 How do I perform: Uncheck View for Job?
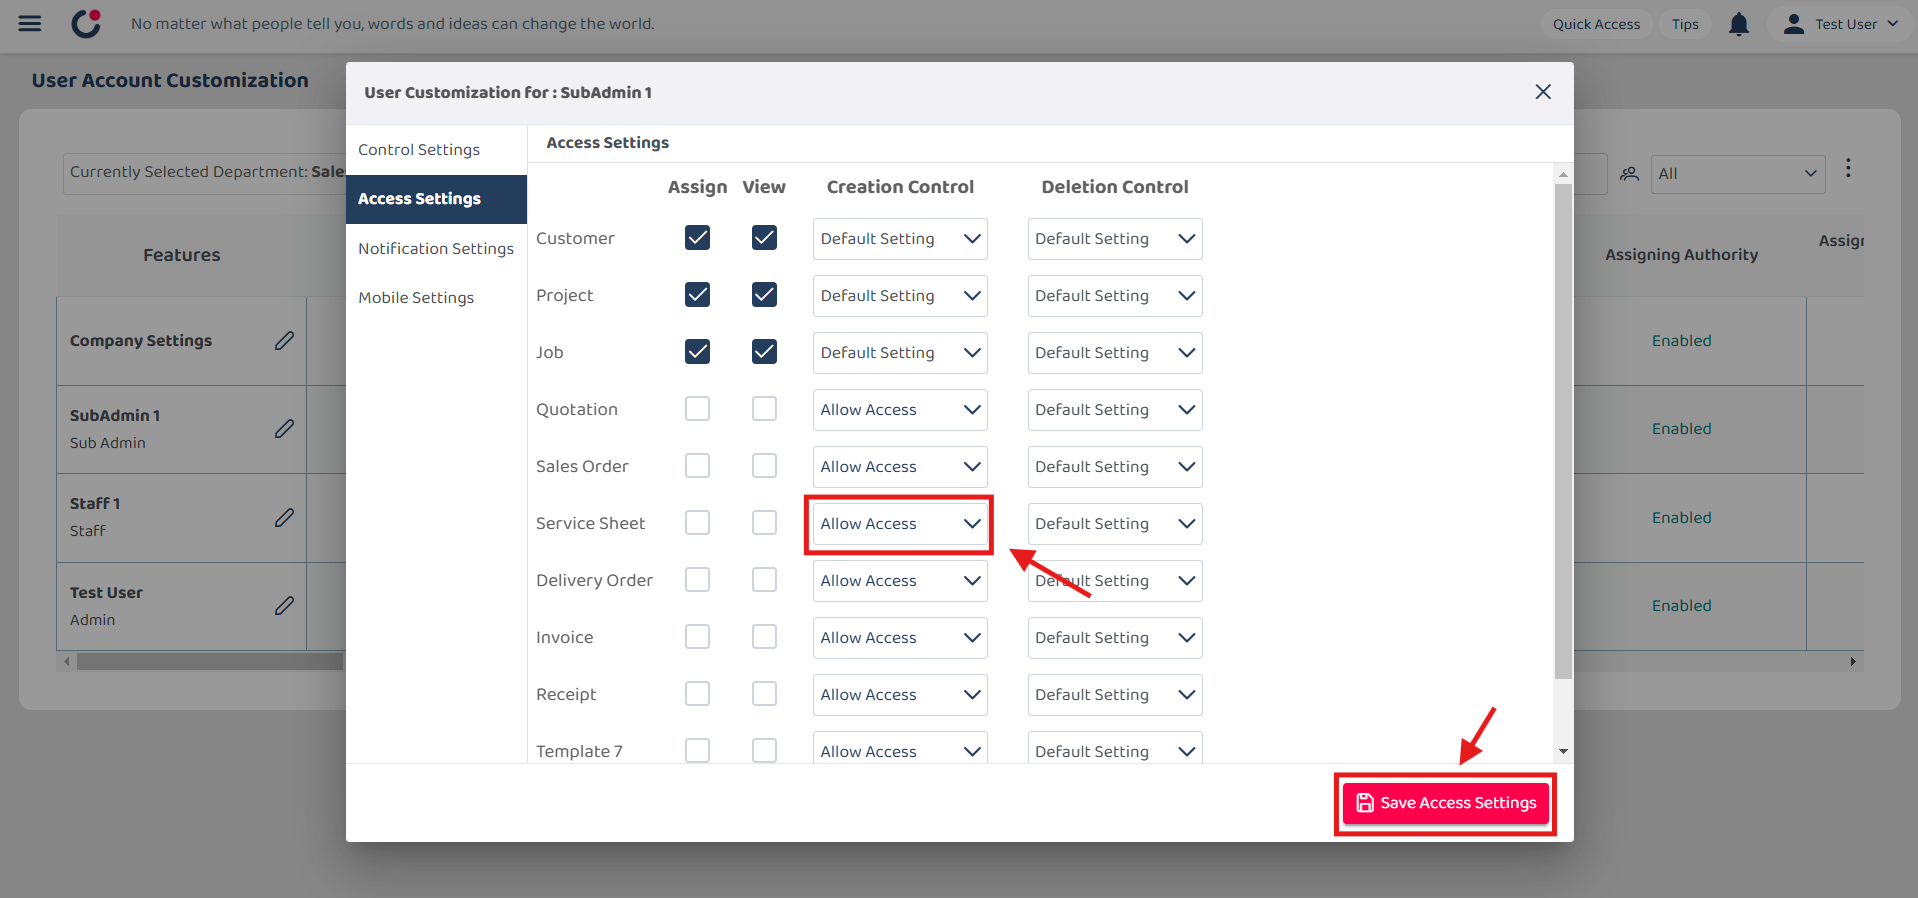764,352
